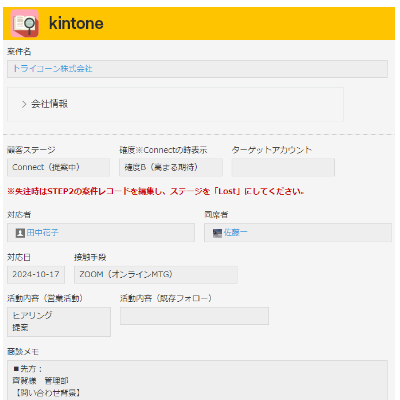The height and width of the screenshot is (400, 400).
Task: Open the 田中花子 user link
Action: pyautogui.click(x=42, y=233)
